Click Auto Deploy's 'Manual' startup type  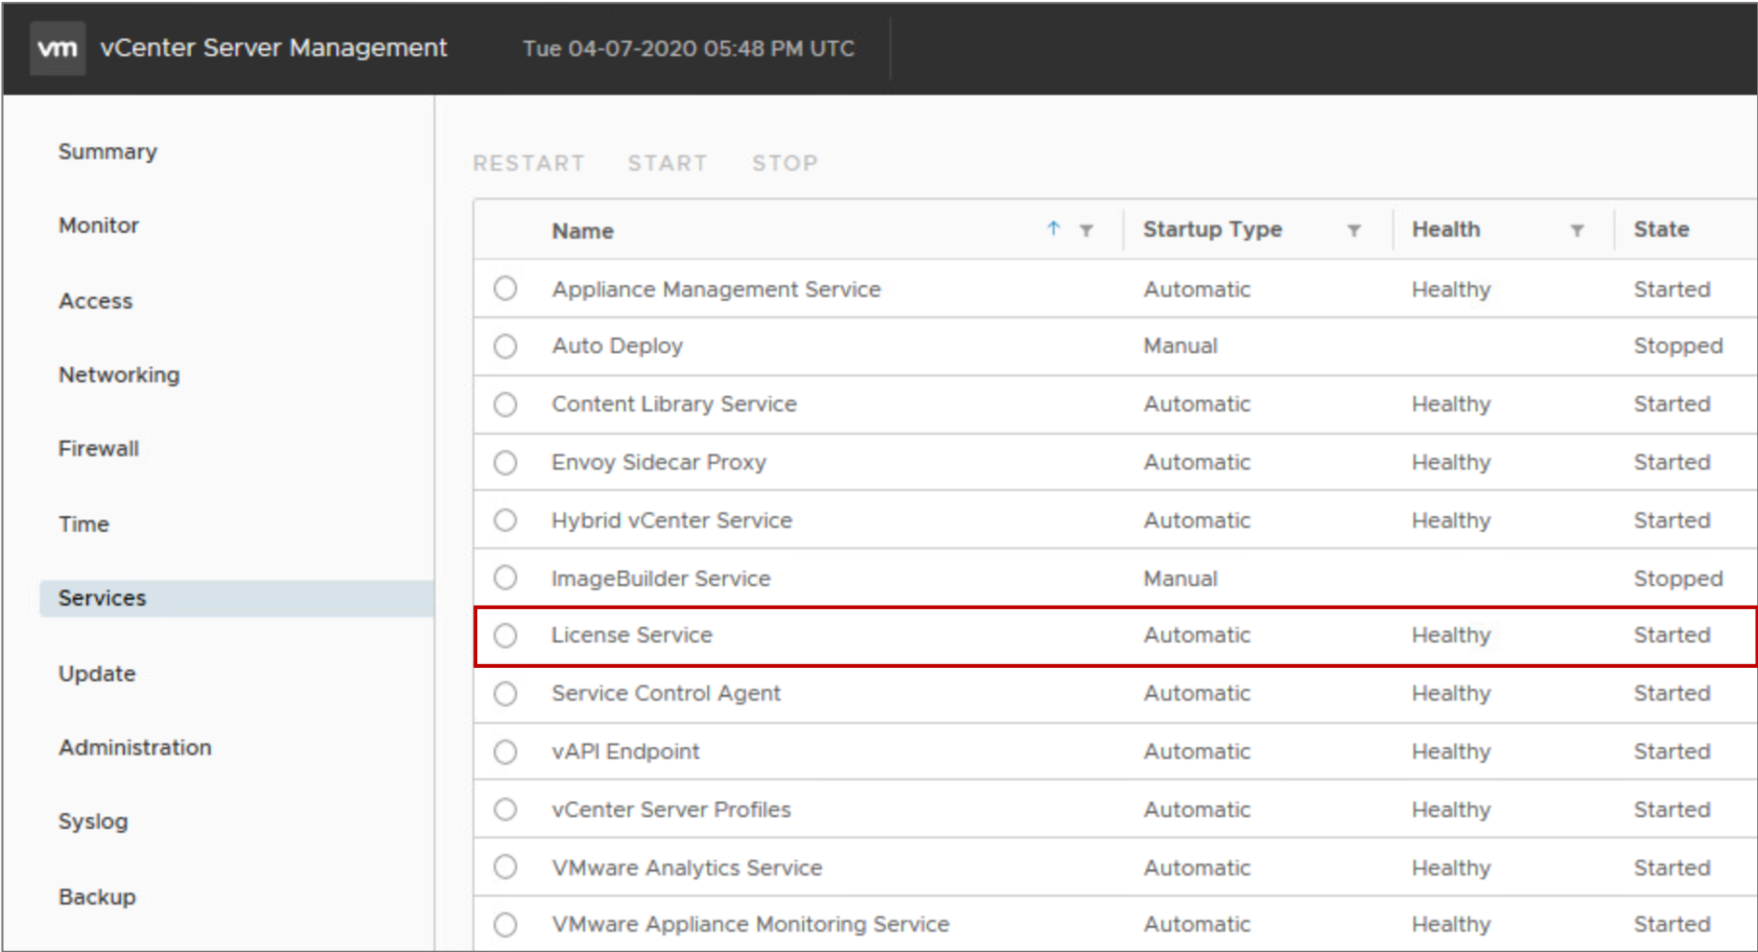point(1180,346)
